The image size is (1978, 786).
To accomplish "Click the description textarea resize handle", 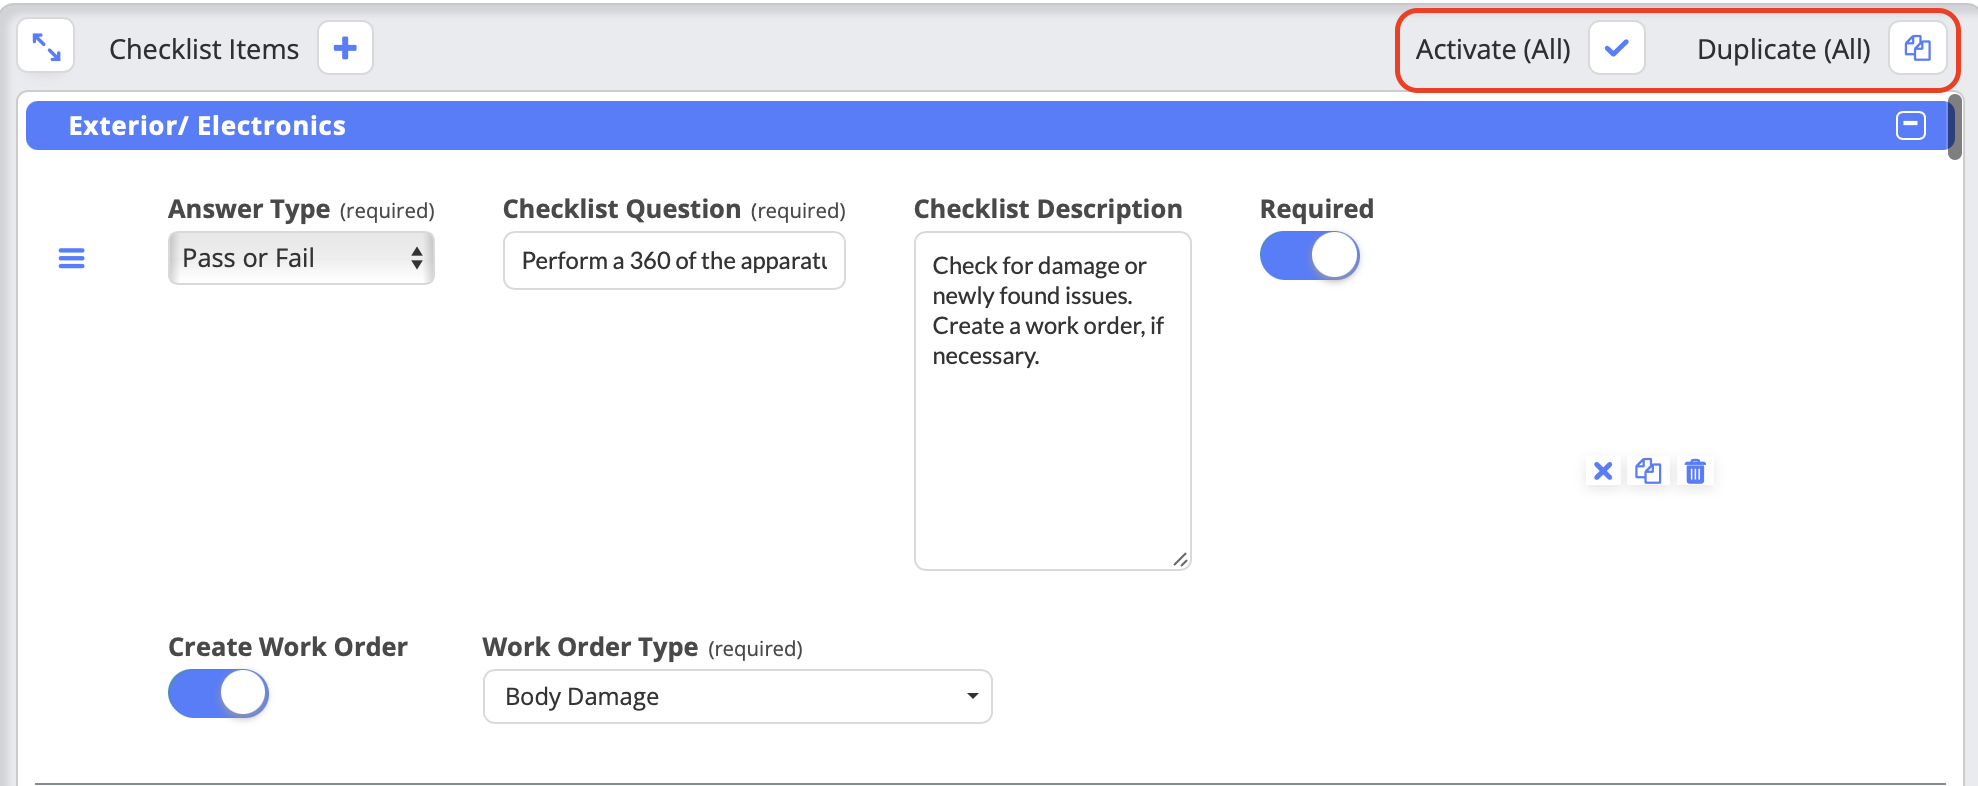I will click(x=1180, y=560).
